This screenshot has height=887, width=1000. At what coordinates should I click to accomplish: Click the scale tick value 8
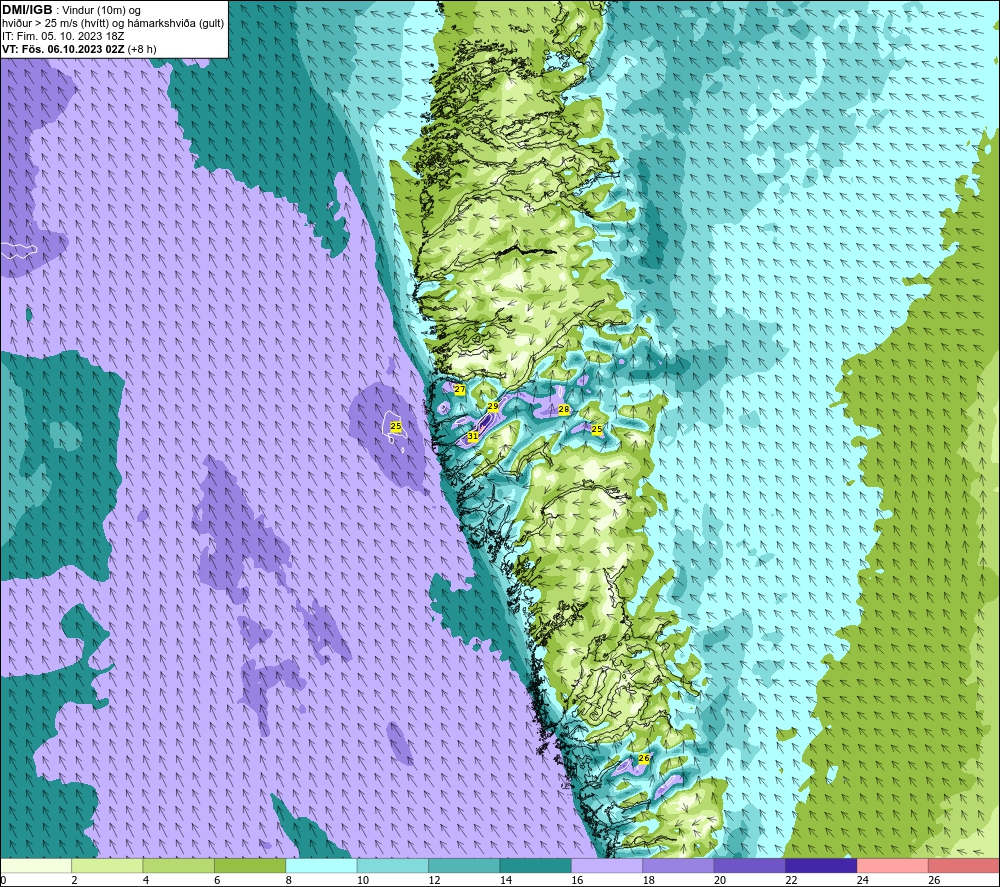(x=289, y=880)
